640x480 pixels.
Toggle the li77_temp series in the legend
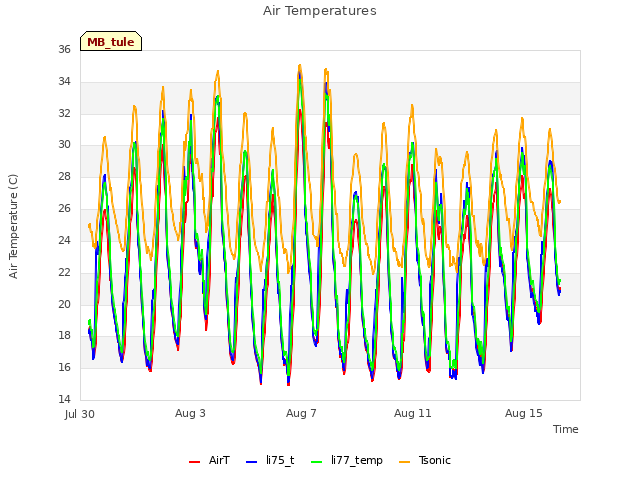[x=347, y=460]
